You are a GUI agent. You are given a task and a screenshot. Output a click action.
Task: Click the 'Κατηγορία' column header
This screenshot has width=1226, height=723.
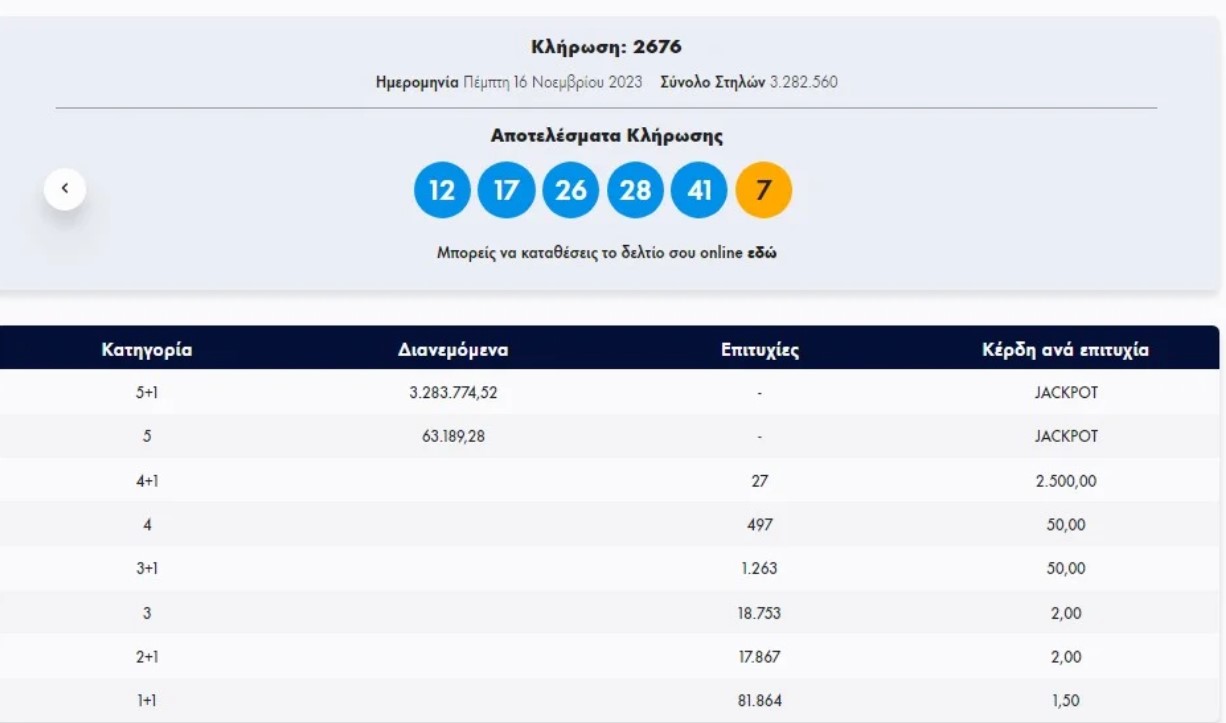(x=147, y=350)
